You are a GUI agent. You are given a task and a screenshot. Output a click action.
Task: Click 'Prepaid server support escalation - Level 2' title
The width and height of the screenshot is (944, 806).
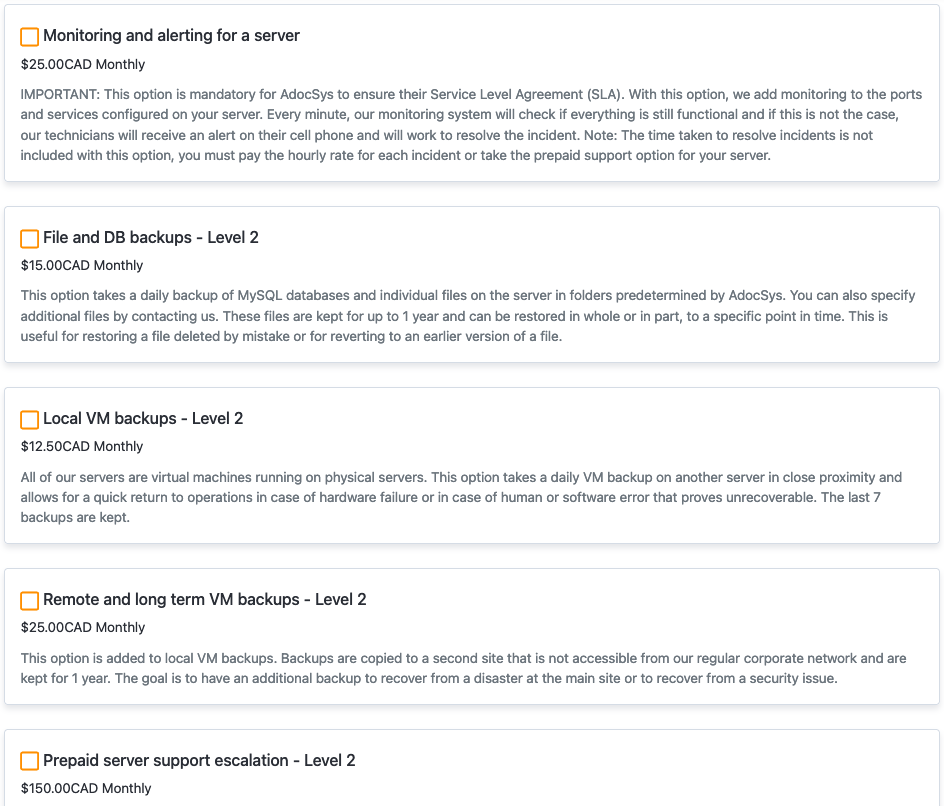(199, 761)
